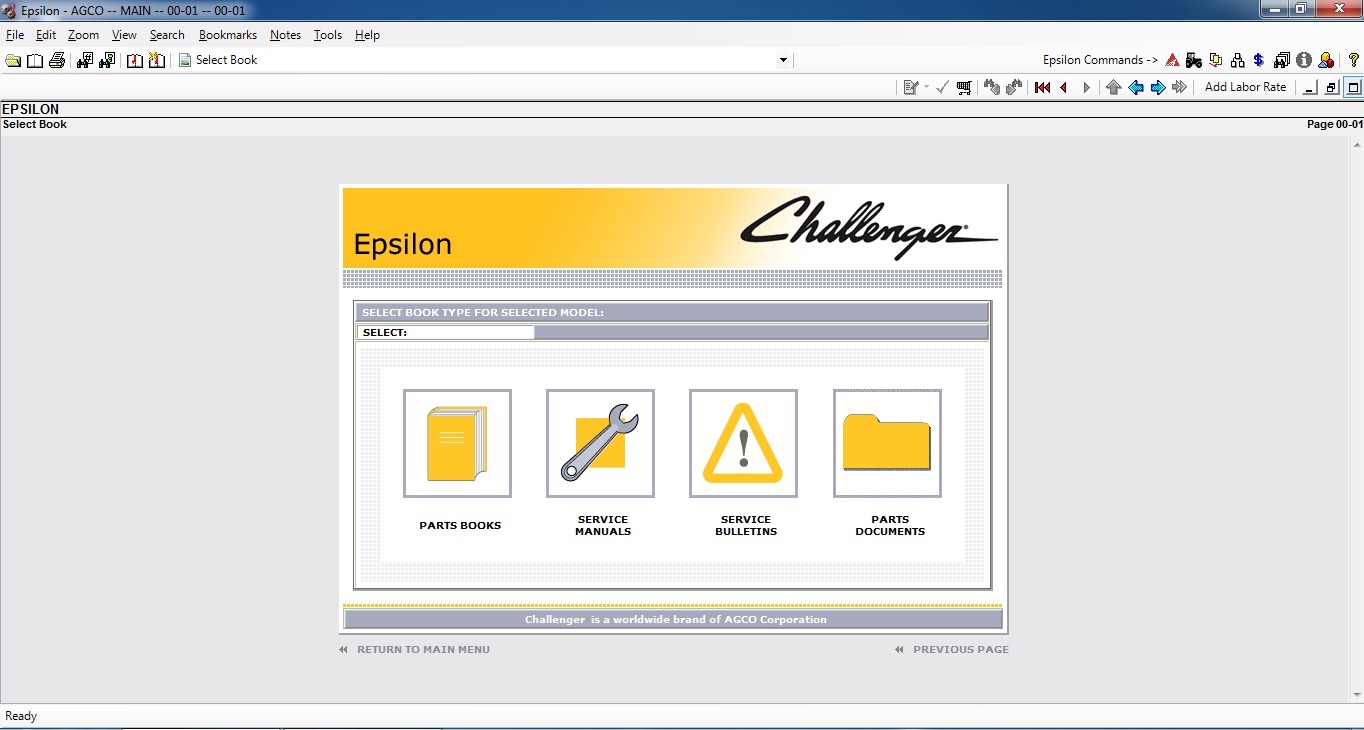Screen dimensions: 1364x730
Task: Go to first page with red rewind icon
Action: pos(1042,87)
